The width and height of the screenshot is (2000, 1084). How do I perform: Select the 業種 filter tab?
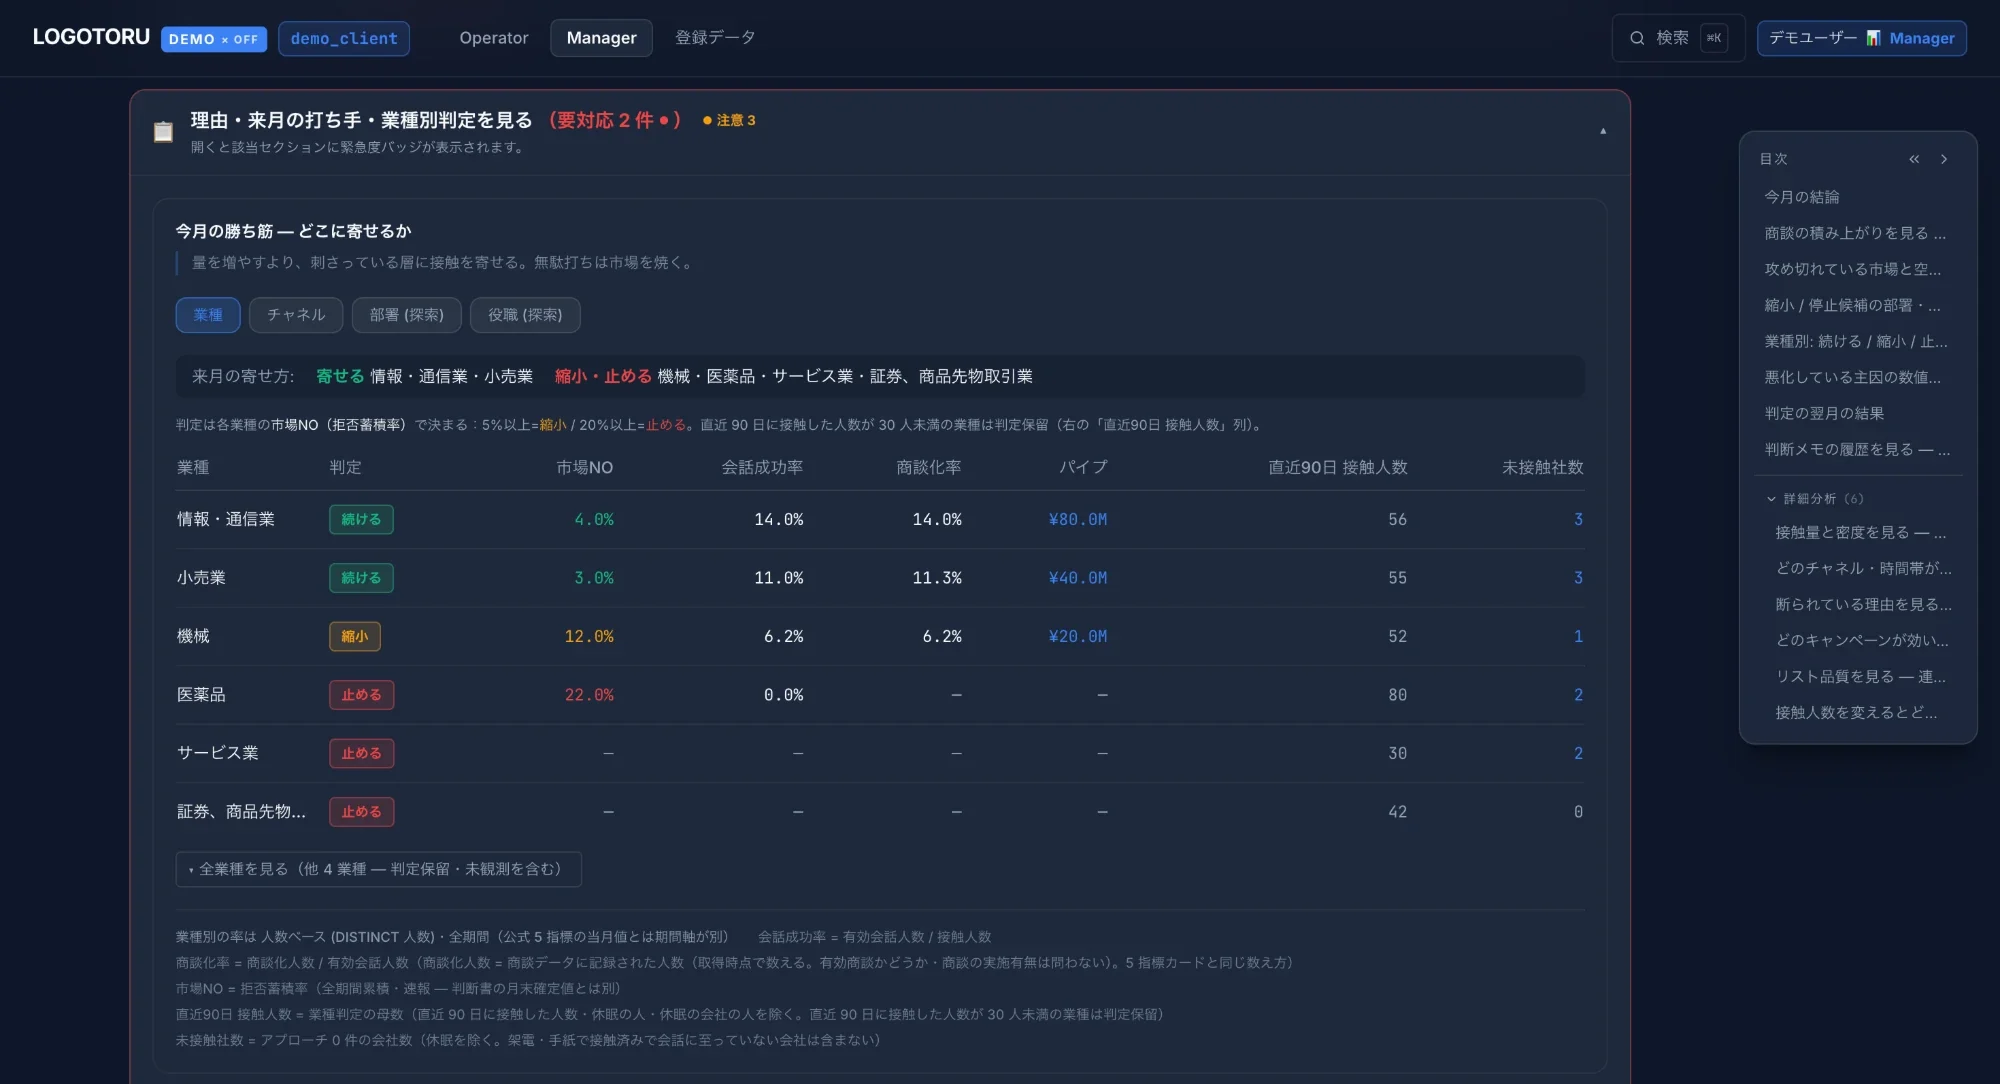coord(208,315)
